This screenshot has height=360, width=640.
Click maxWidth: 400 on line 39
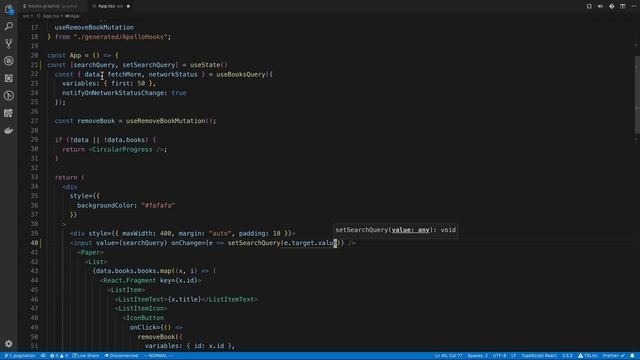point(147,233)
